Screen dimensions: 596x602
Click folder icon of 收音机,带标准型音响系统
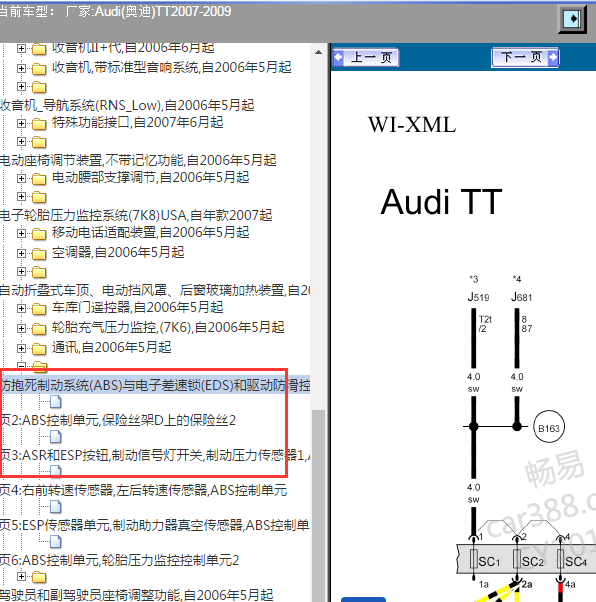click(39, 69)
